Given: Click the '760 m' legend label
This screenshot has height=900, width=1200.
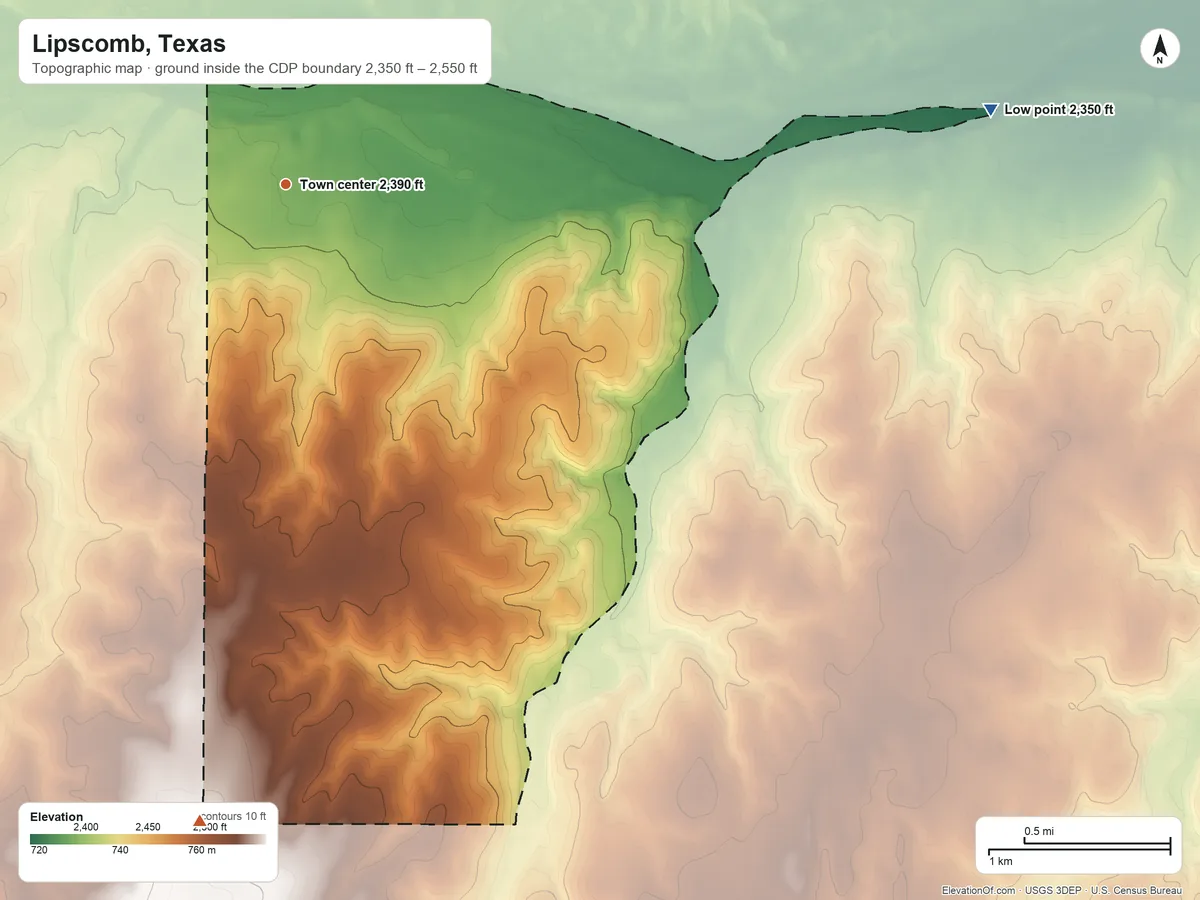Looking at the screenshot, I should pyautogui.click(x=202, y=851).
